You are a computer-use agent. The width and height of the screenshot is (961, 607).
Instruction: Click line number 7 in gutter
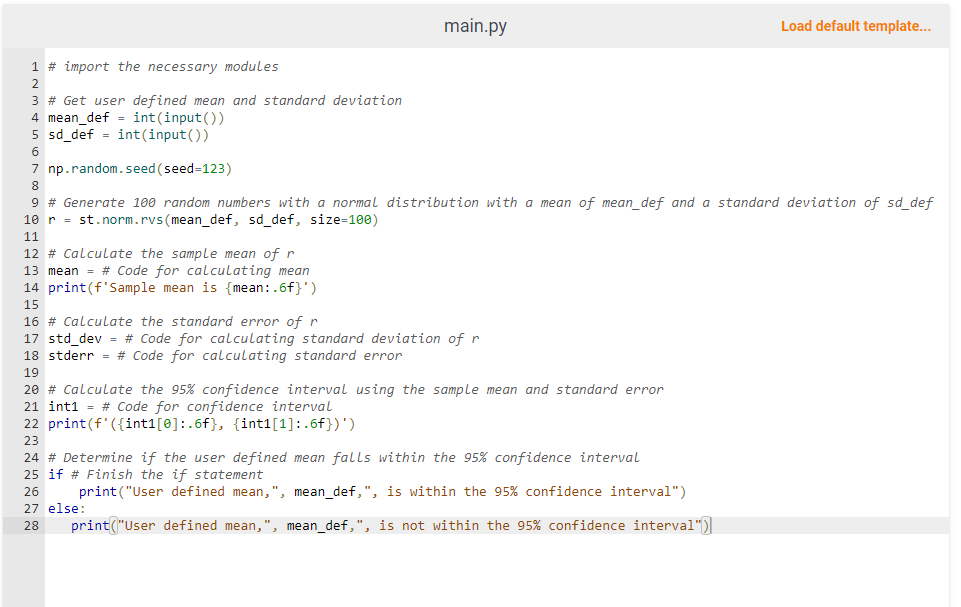(35, 169)
